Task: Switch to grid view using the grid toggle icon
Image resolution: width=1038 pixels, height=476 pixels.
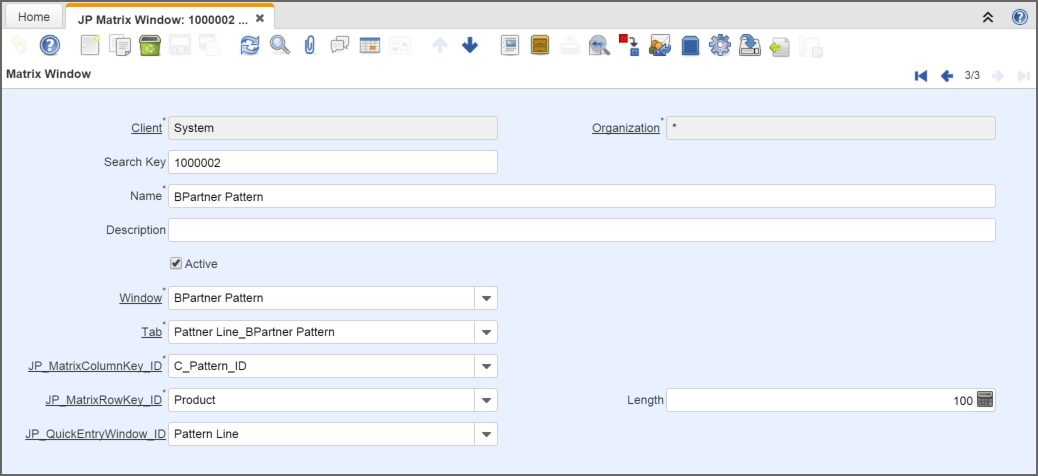Action: [370, 46]
